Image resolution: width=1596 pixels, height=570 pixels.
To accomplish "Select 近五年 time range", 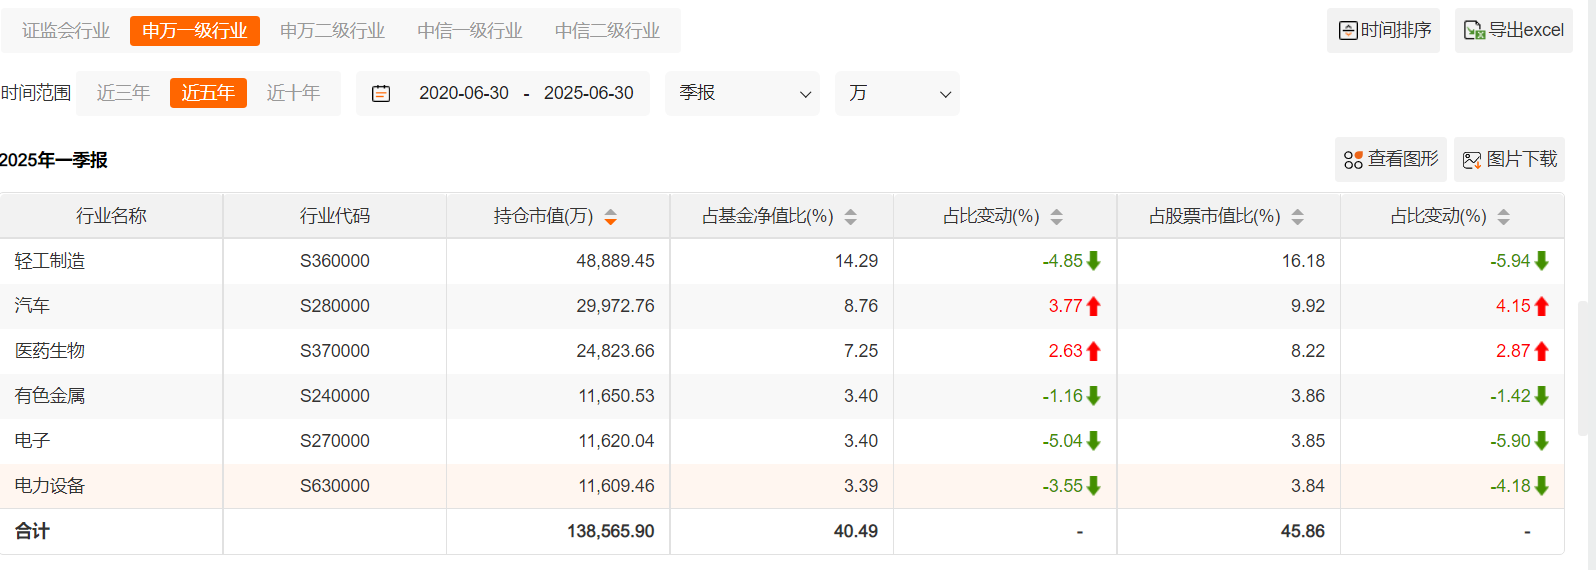I will tap(208, 93).
